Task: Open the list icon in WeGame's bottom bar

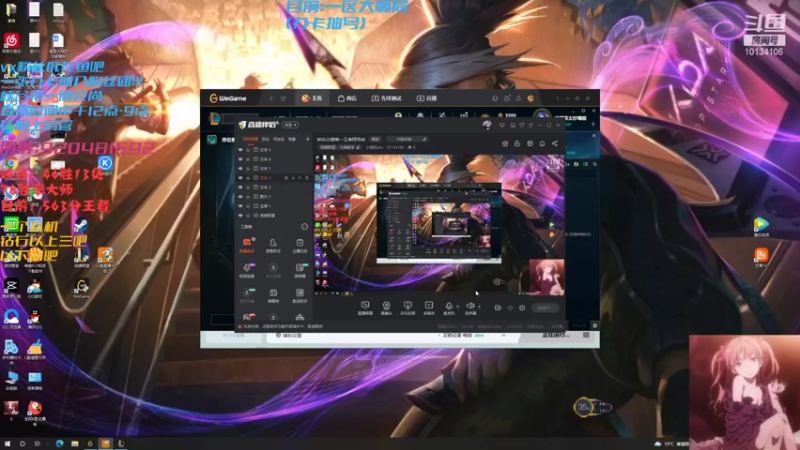Action: click(586, 335)
